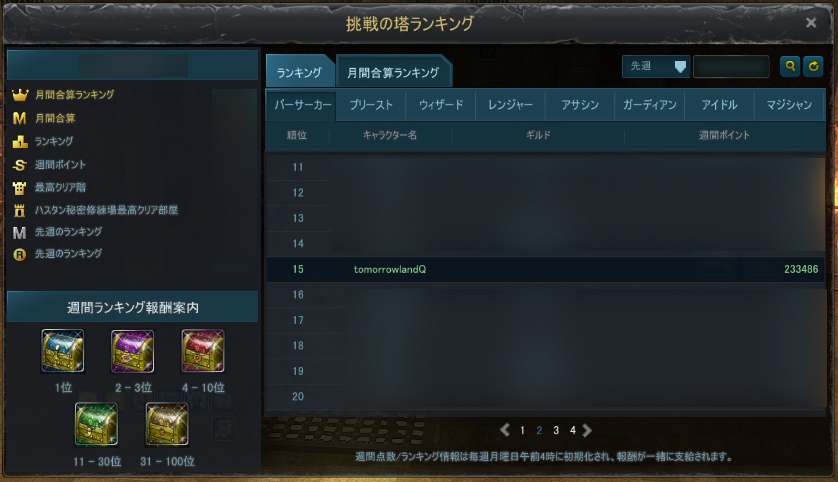The width and height of the screenshot is (838, 482).
Task: Select the プリースト class tab
Action: coord(371,105)
